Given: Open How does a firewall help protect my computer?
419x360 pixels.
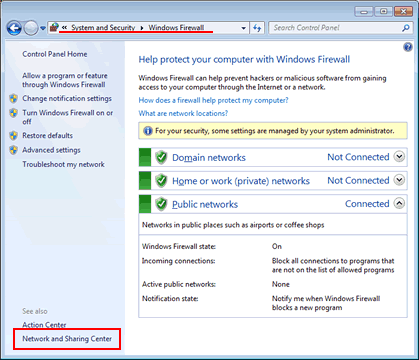Looking at the screenshot, I should 213,100.
